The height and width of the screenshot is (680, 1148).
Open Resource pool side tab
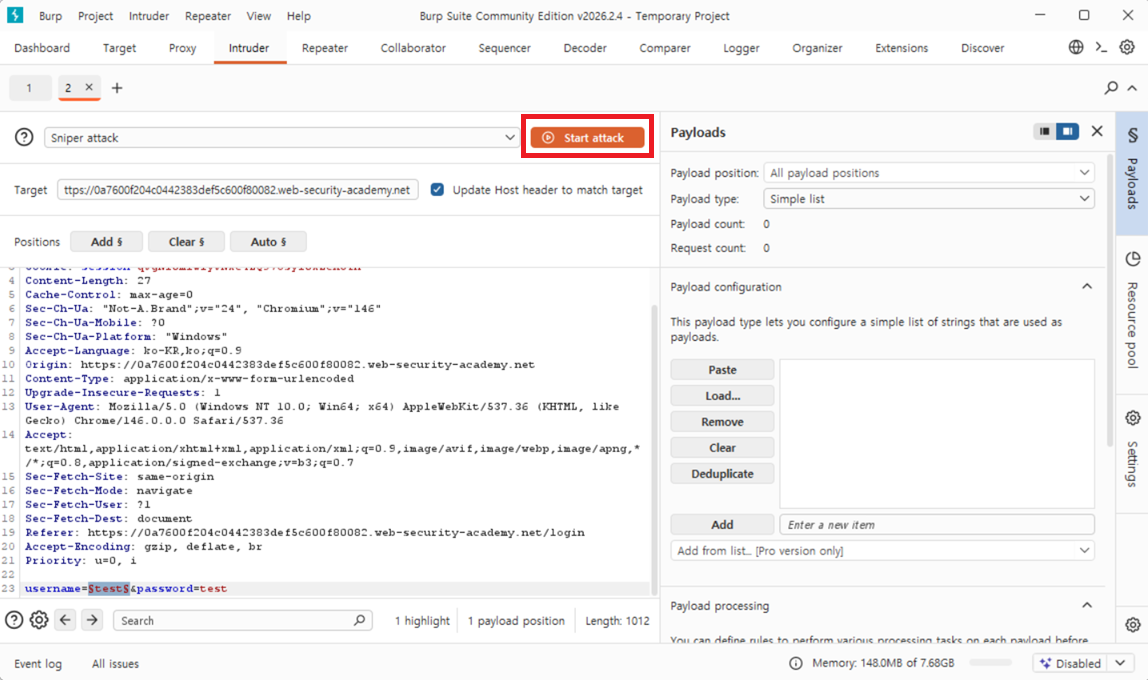(1133, 315)
